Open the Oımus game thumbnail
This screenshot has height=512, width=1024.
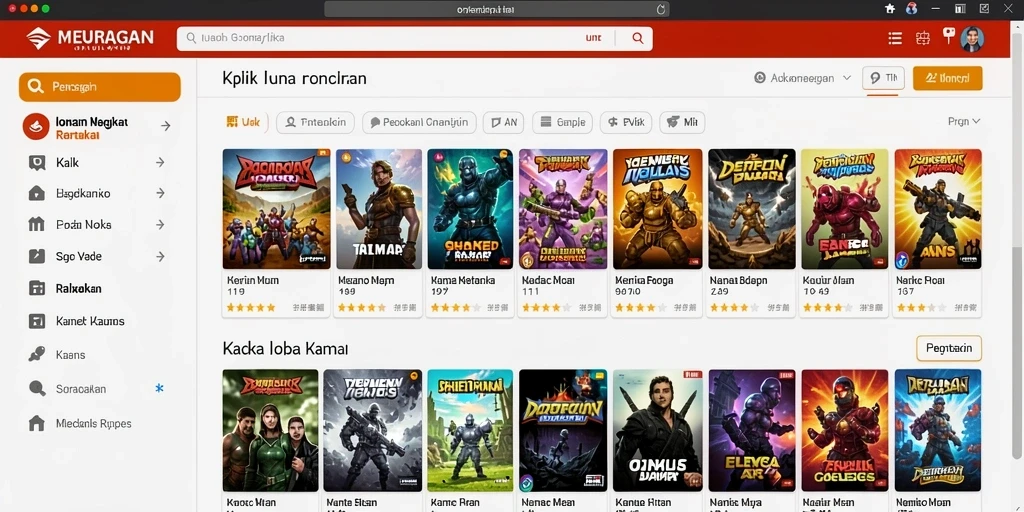click(658, 430)
